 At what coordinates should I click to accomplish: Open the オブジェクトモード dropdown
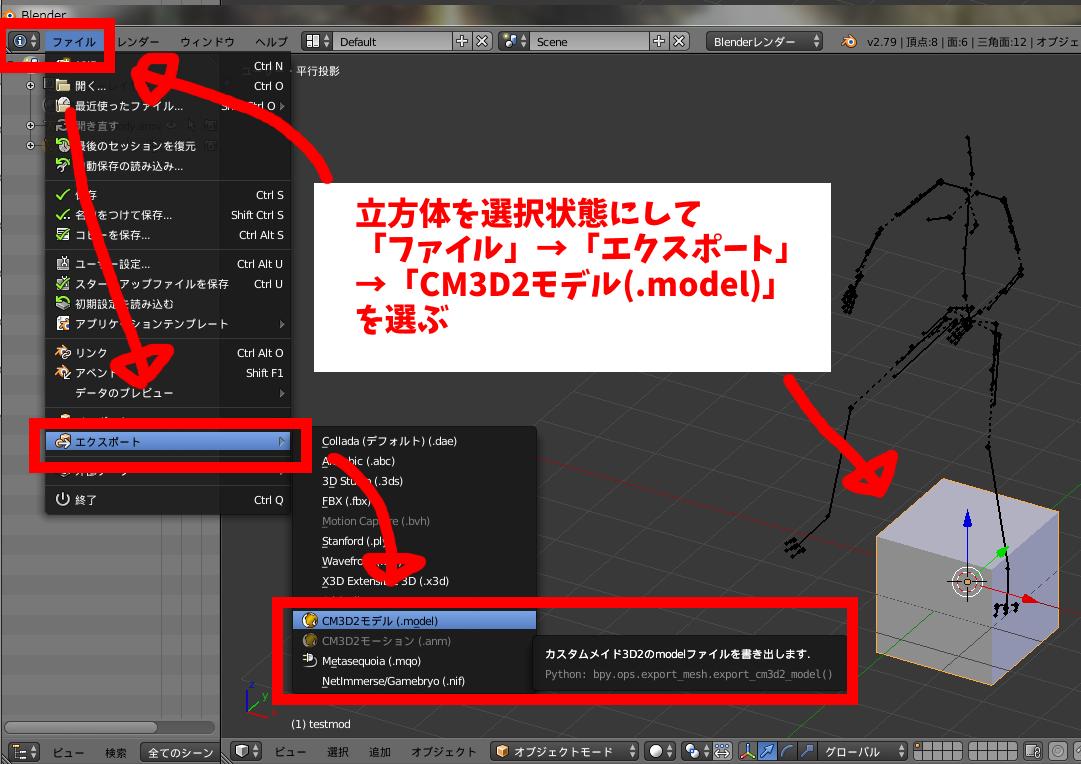(x=566, y=751)
